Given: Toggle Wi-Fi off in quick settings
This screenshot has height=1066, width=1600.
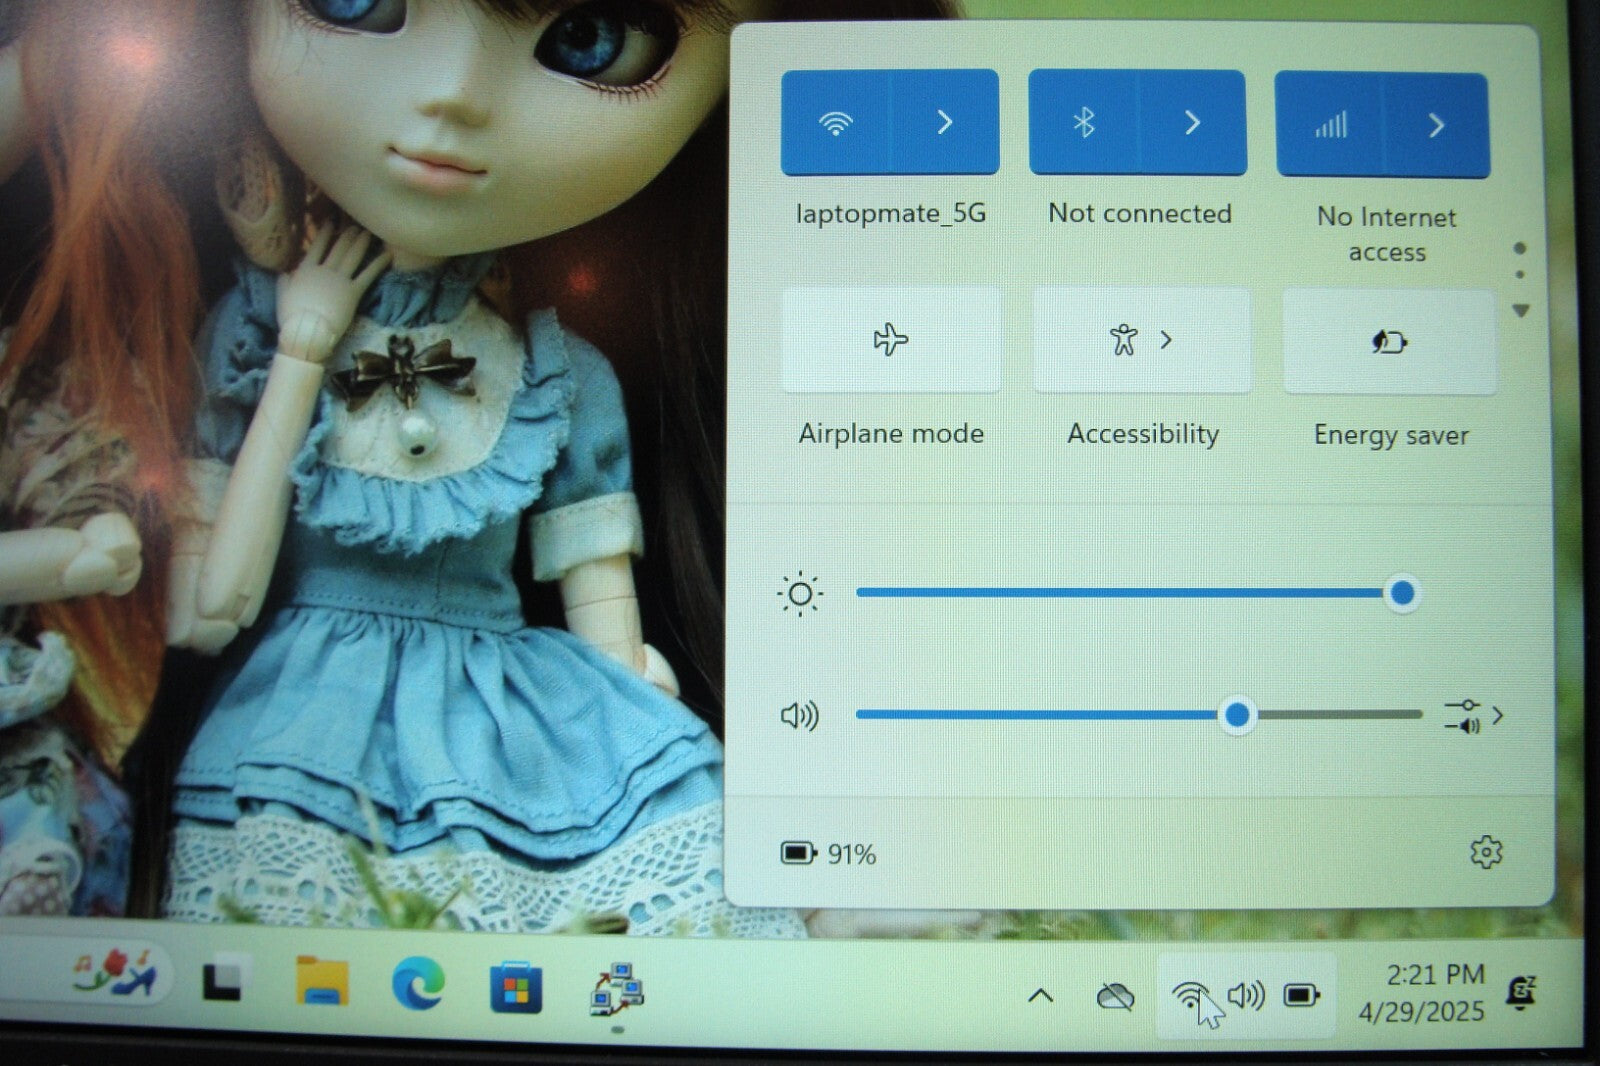Looking at the screenshot, I should click(x=835, y=123).
